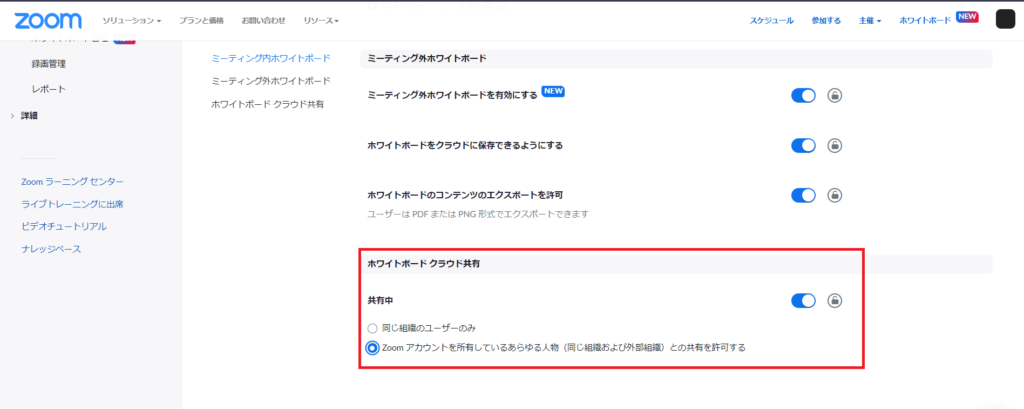Turn off the 共有中 toggle
1024x409 pixels.
[x=803, y=300]
